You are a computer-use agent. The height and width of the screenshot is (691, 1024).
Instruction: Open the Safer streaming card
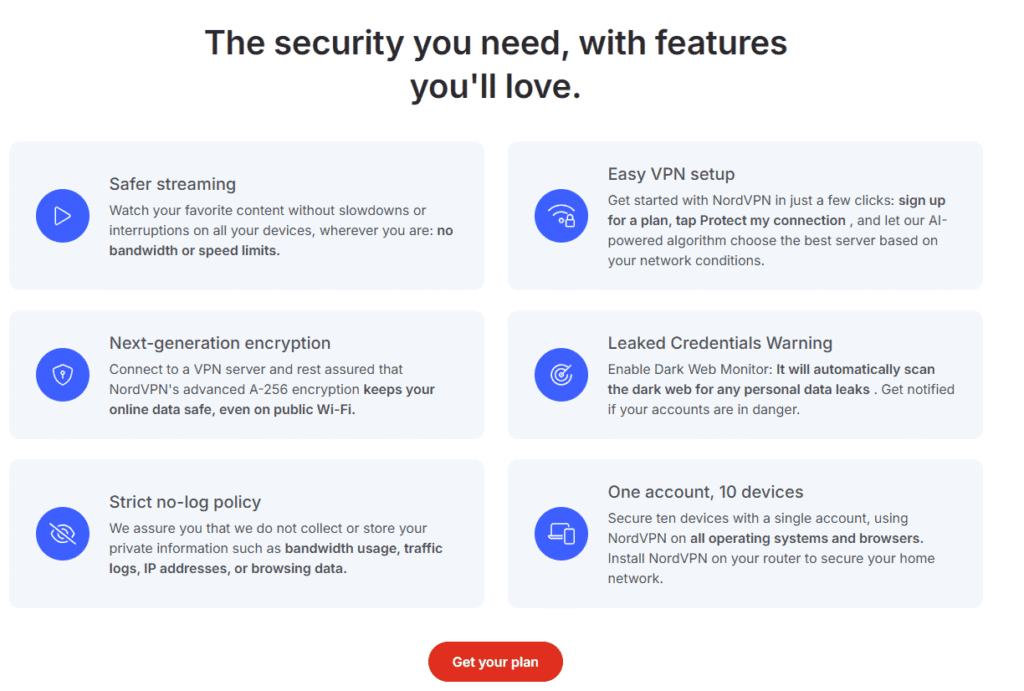(x=246, y=215)
